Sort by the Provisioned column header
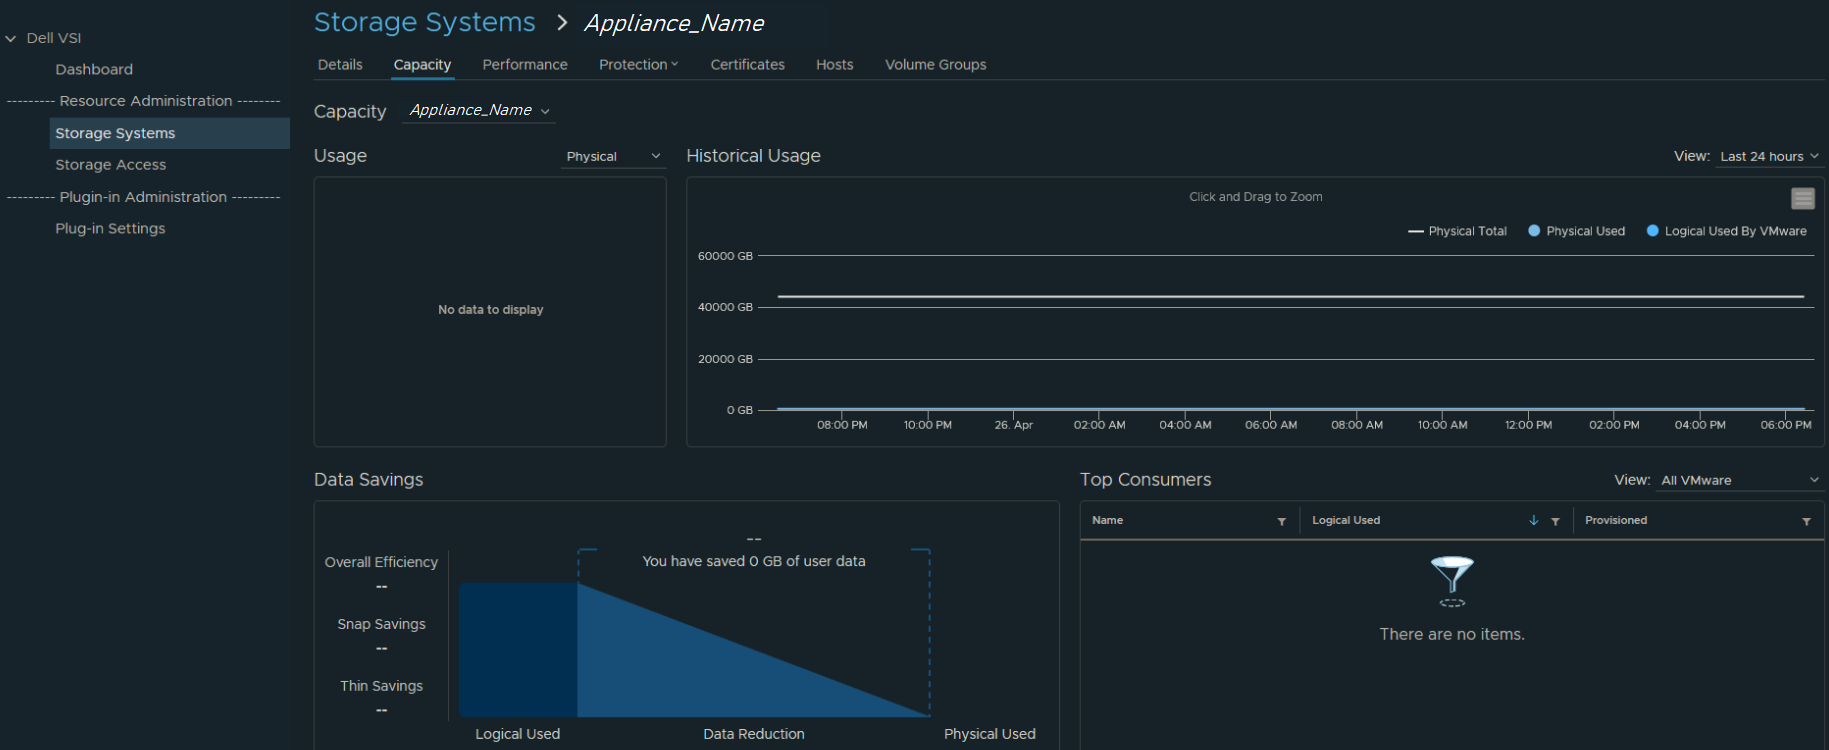This screenshot has width=1829, height=750. coord(1615,520)
